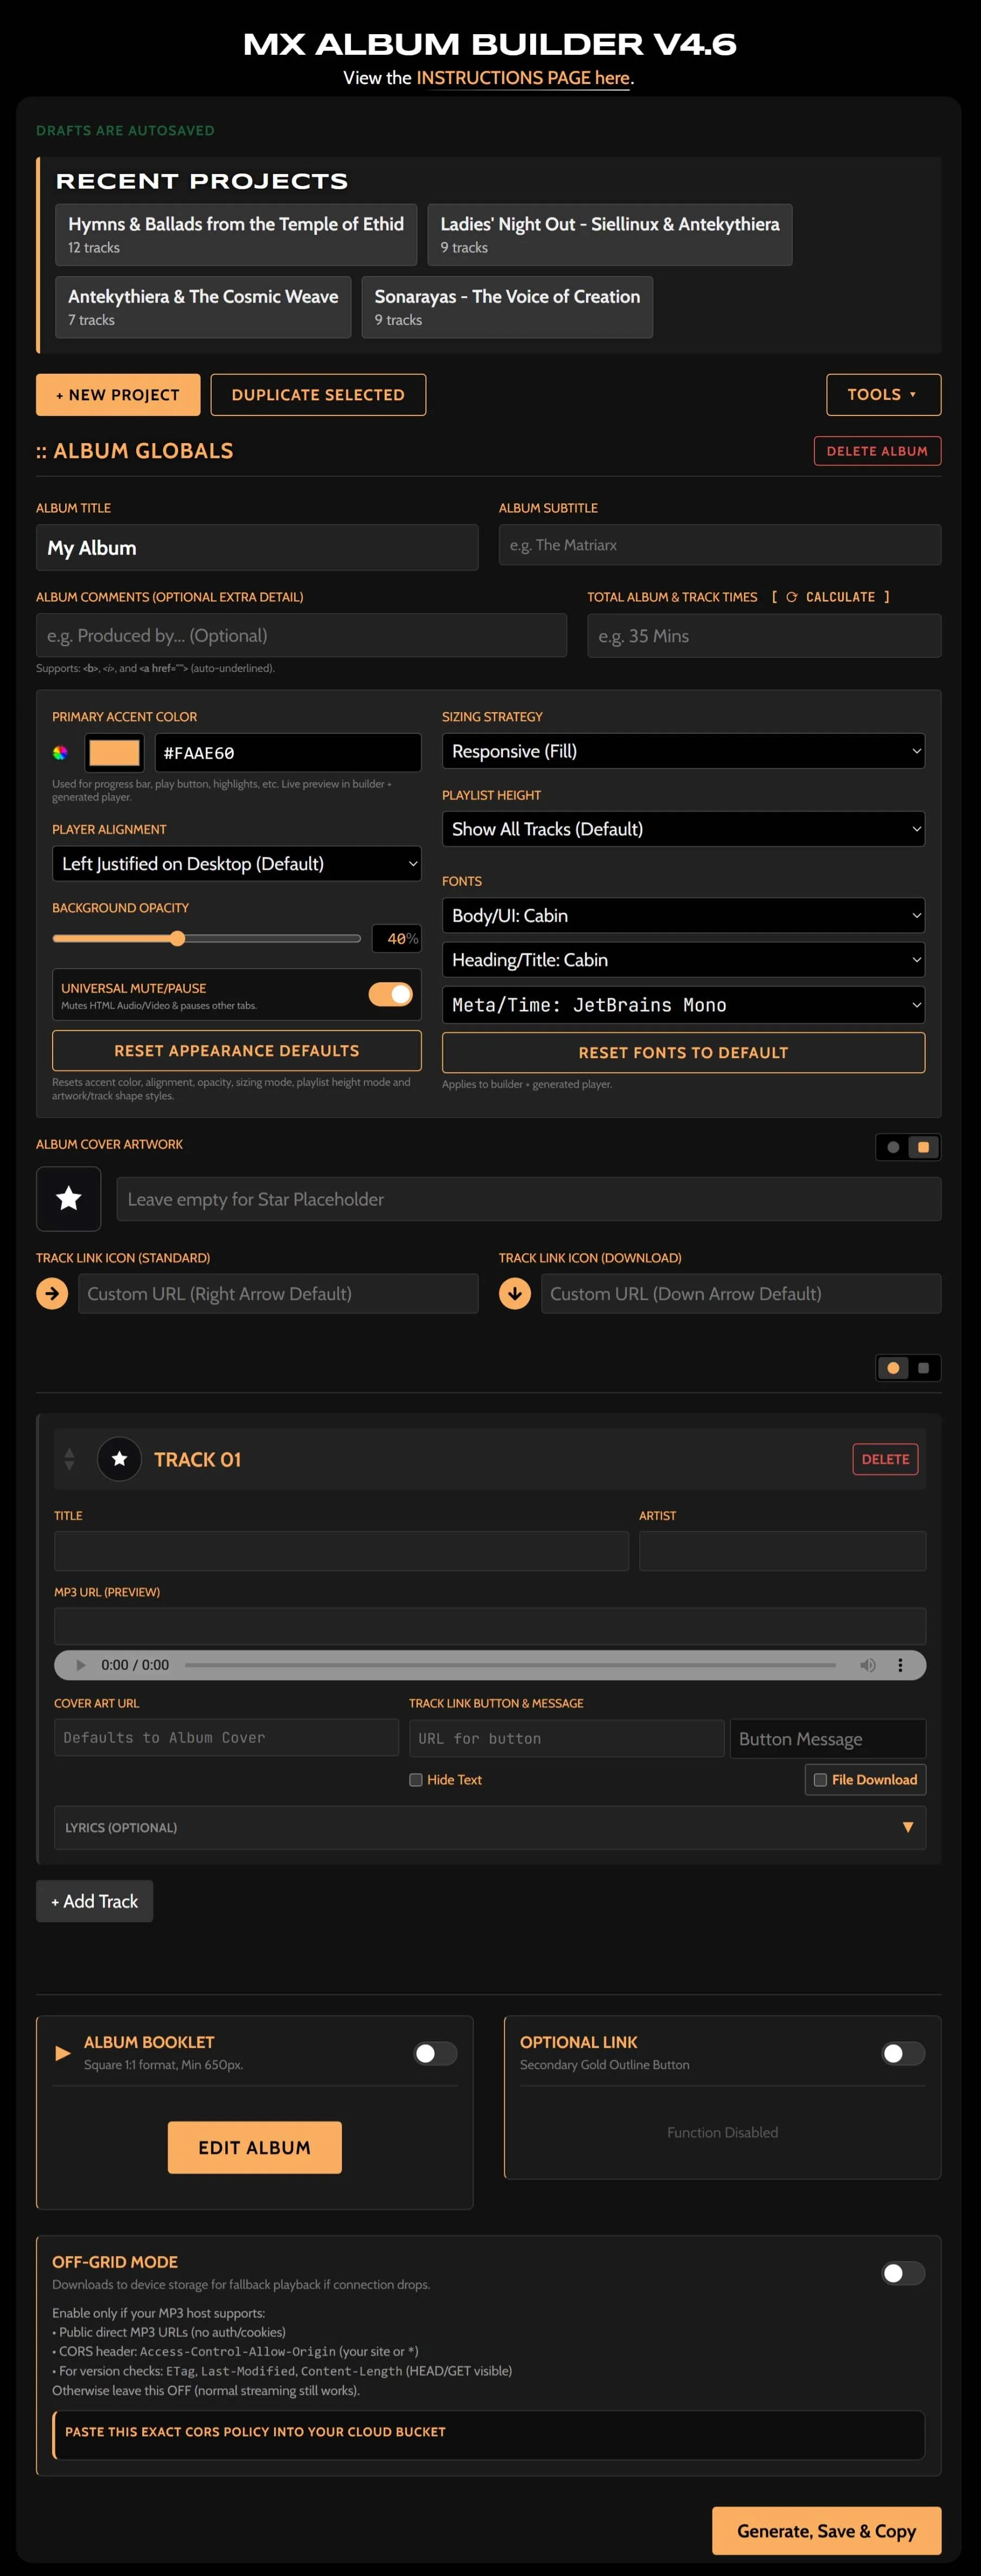981x2576 pixels.
Task: Open project Hymns & Ballads from the Temple of Ethid
Action: coord(236,234)
